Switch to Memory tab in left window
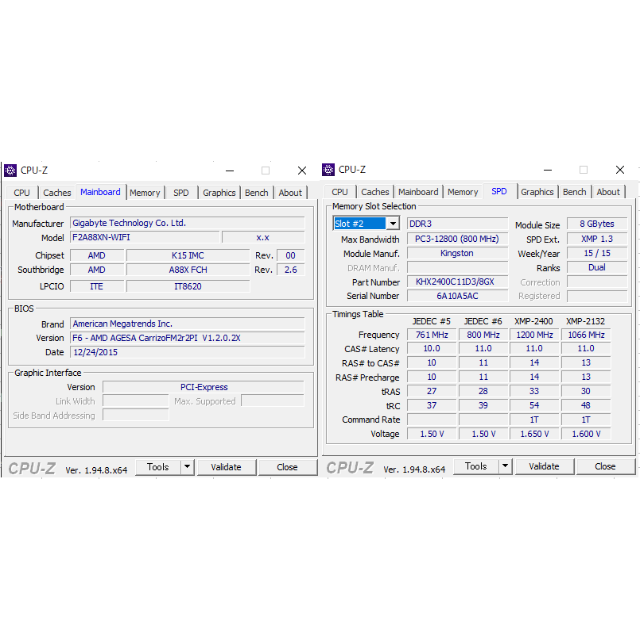This screenshot has height=640, width=640. click(145, 193)
